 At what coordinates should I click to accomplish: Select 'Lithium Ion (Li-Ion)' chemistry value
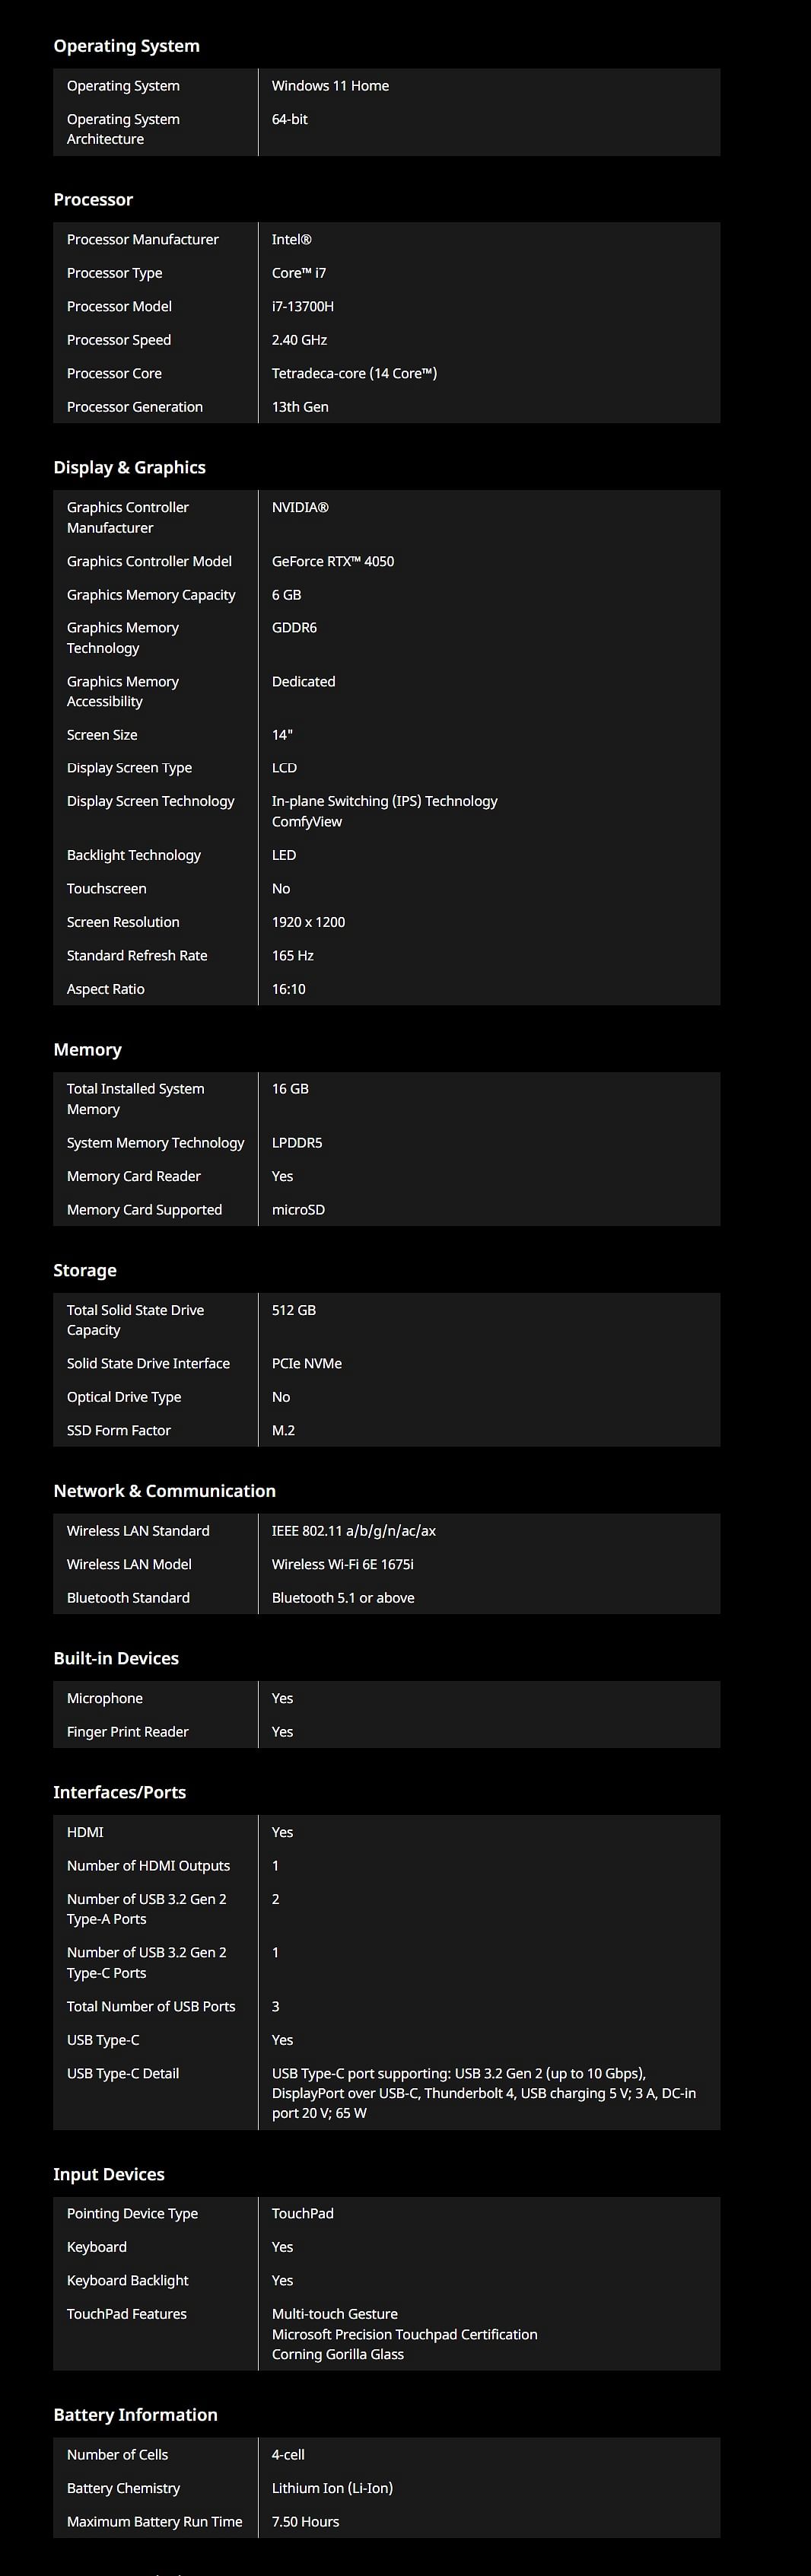pos(332,2488)
